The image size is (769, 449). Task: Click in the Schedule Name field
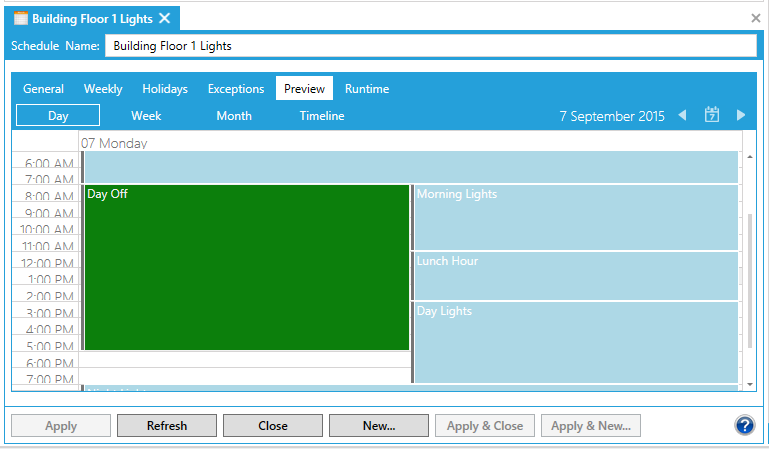[430, 46]
